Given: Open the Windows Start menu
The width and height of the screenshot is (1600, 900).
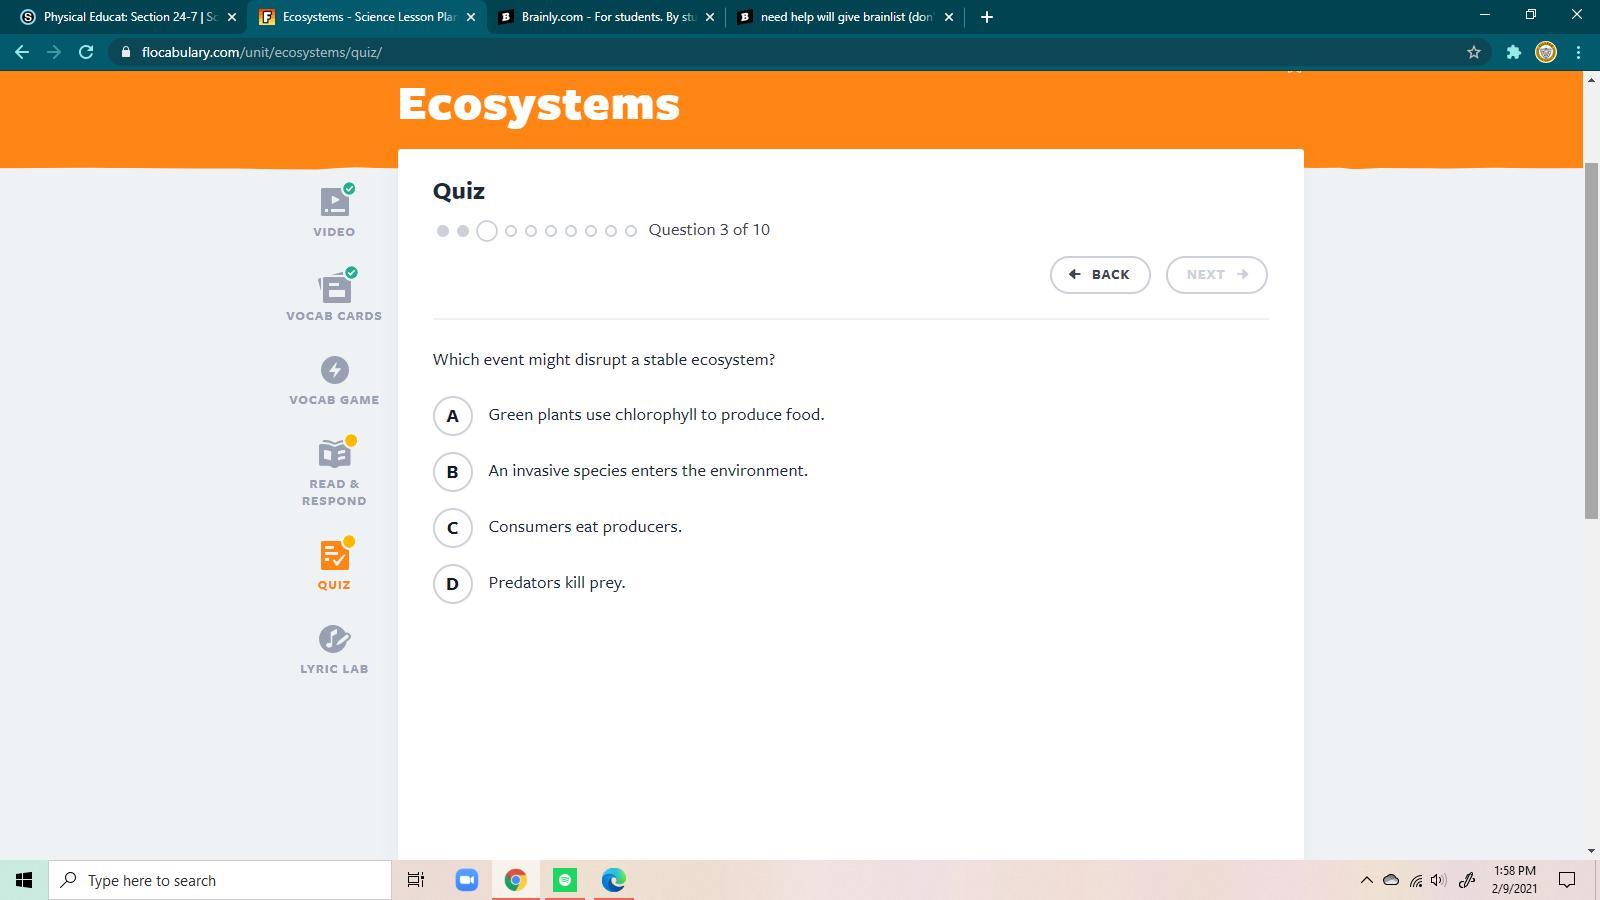Looking at the screenshot, I should (24, 880).
